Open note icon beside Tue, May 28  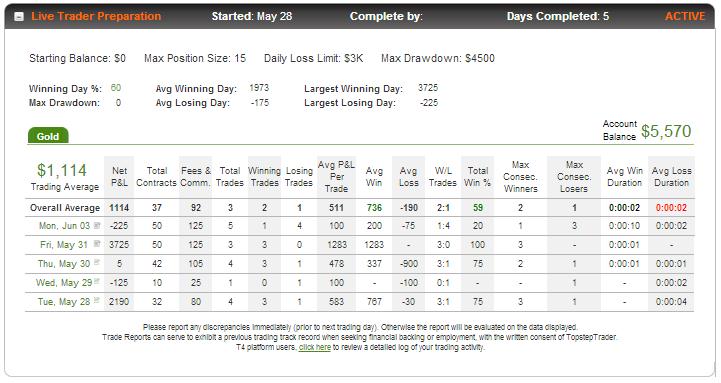(97, 300)
